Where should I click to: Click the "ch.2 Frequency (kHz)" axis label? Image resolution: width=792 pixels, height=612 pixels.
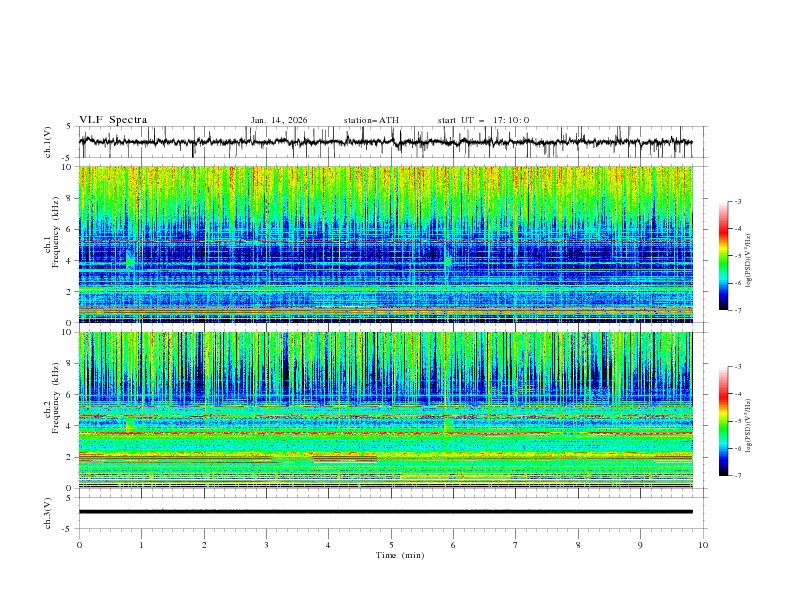[x=52, y=397]
